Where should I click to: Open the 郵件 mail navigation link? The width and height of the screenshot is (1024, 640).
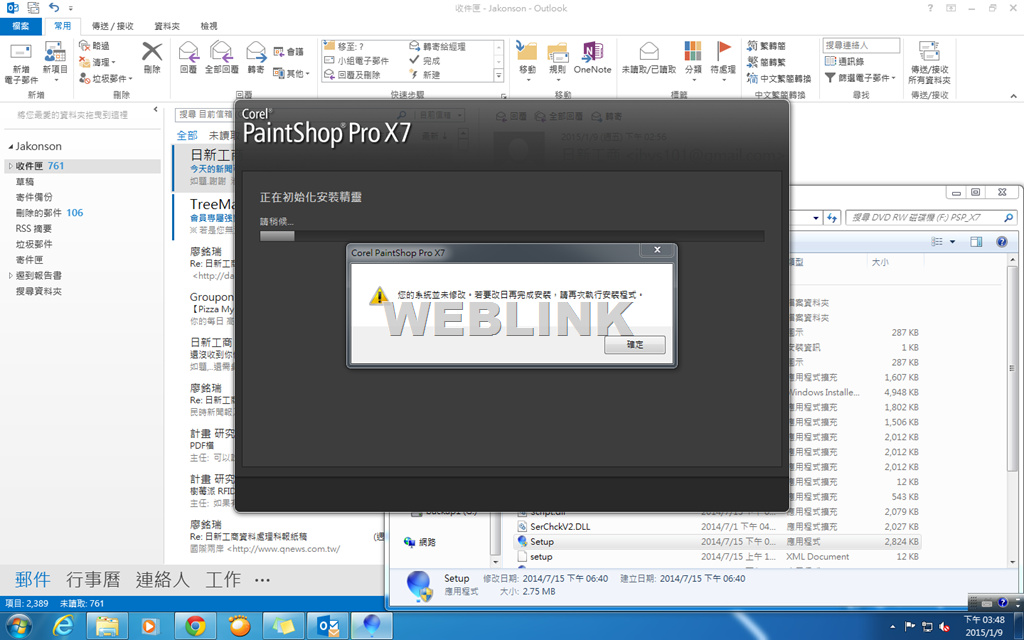pos(33,579)
